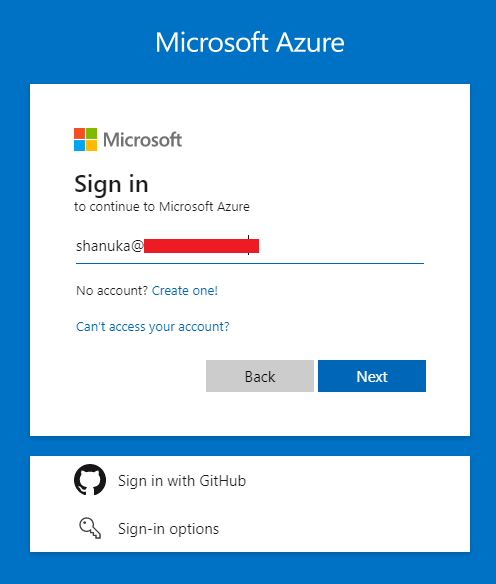Click the GitHub octocat icon
This screenshot has height=584, width=496.
tap(90, 480)
